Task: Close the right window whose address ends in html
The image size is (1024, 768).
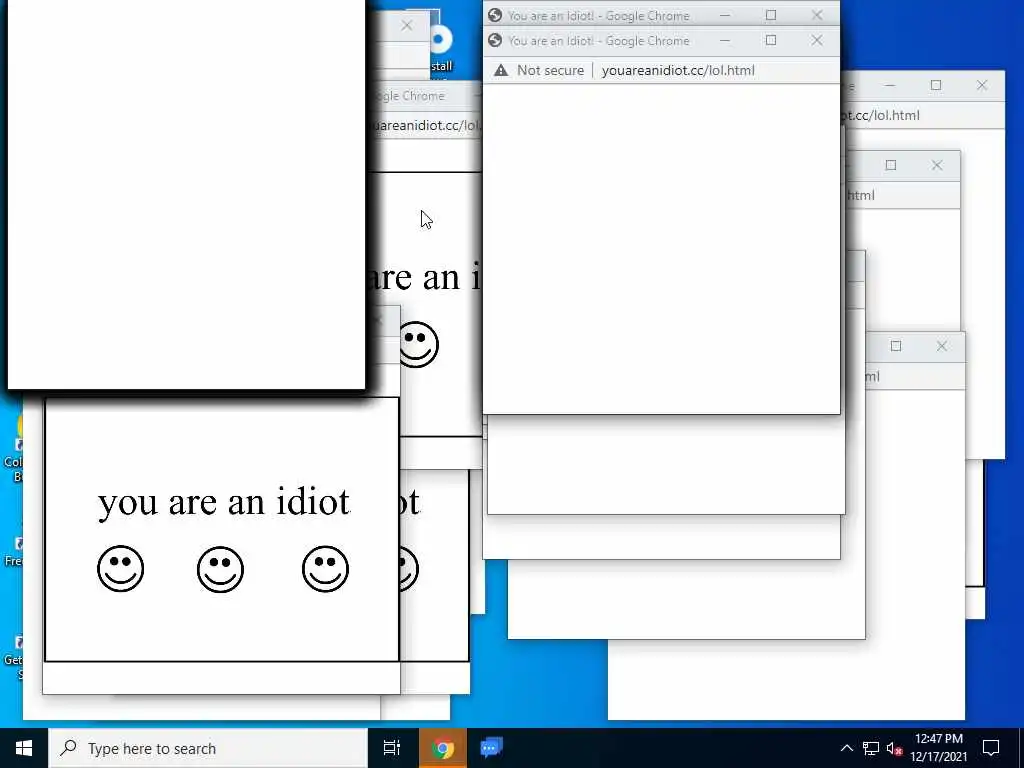Action: [x=936, y=165]
